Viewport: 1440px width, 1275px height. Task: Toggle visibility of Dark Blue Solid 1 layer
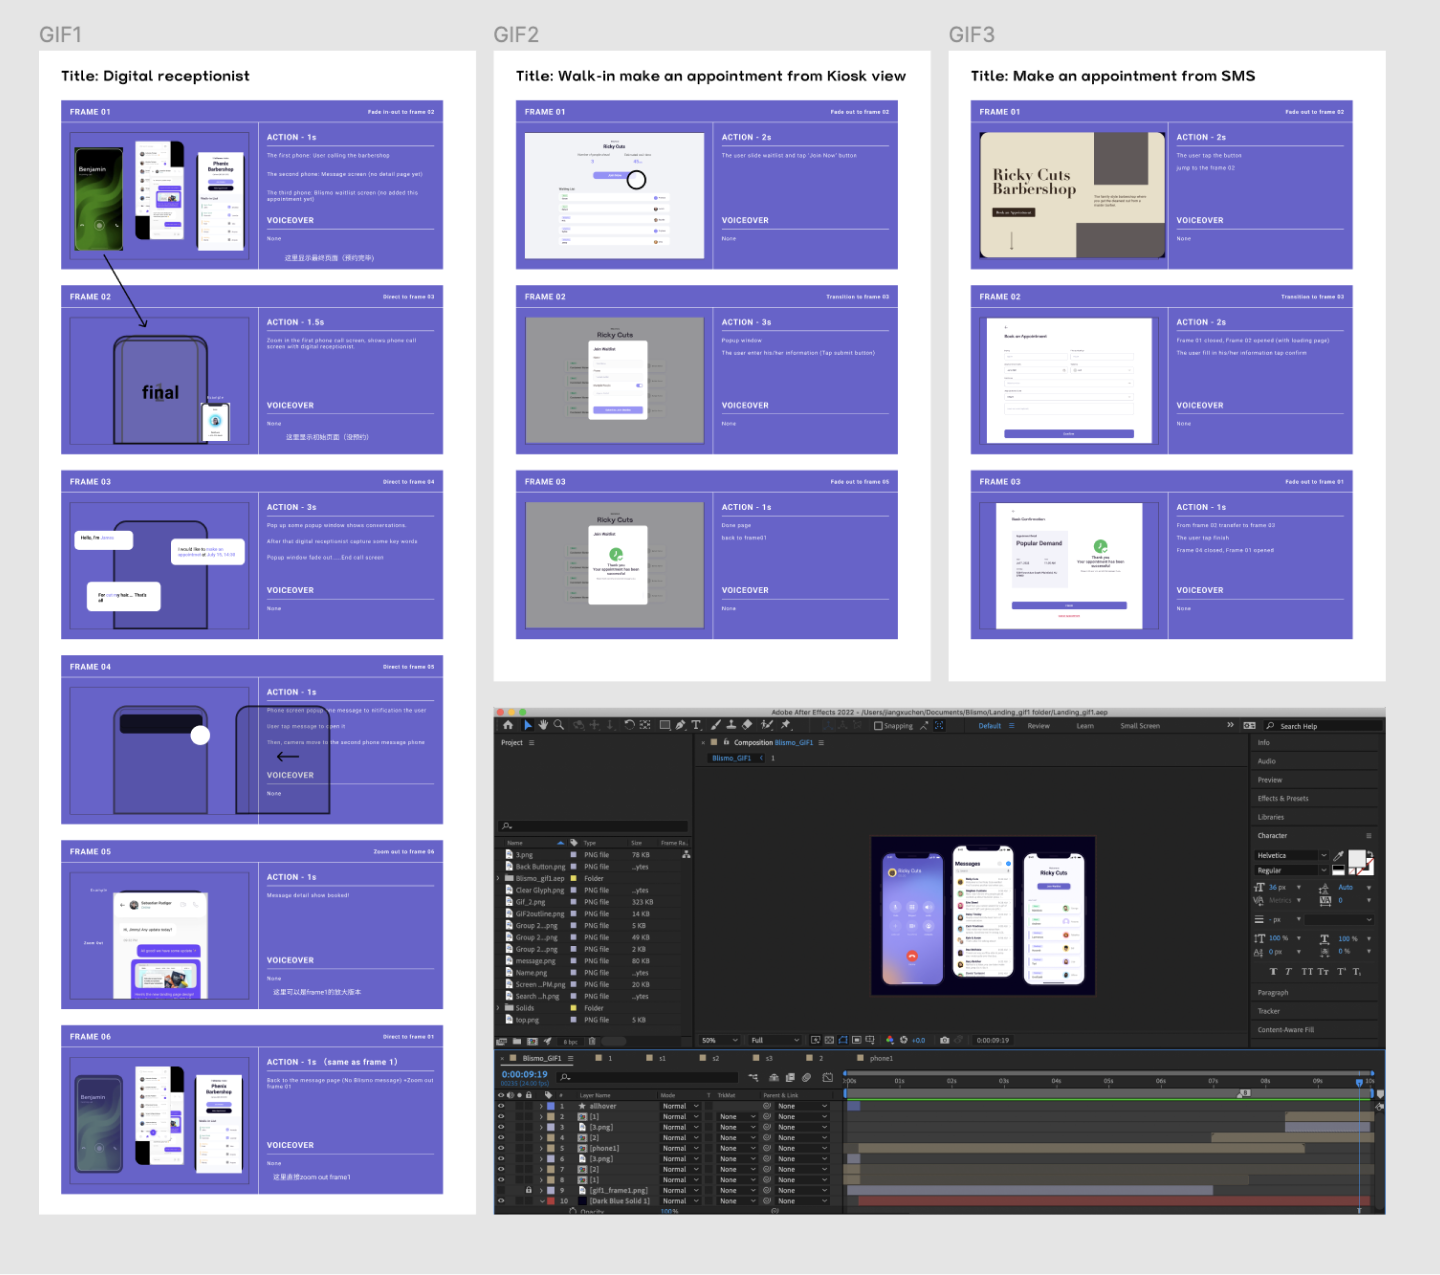point(501,1201)
